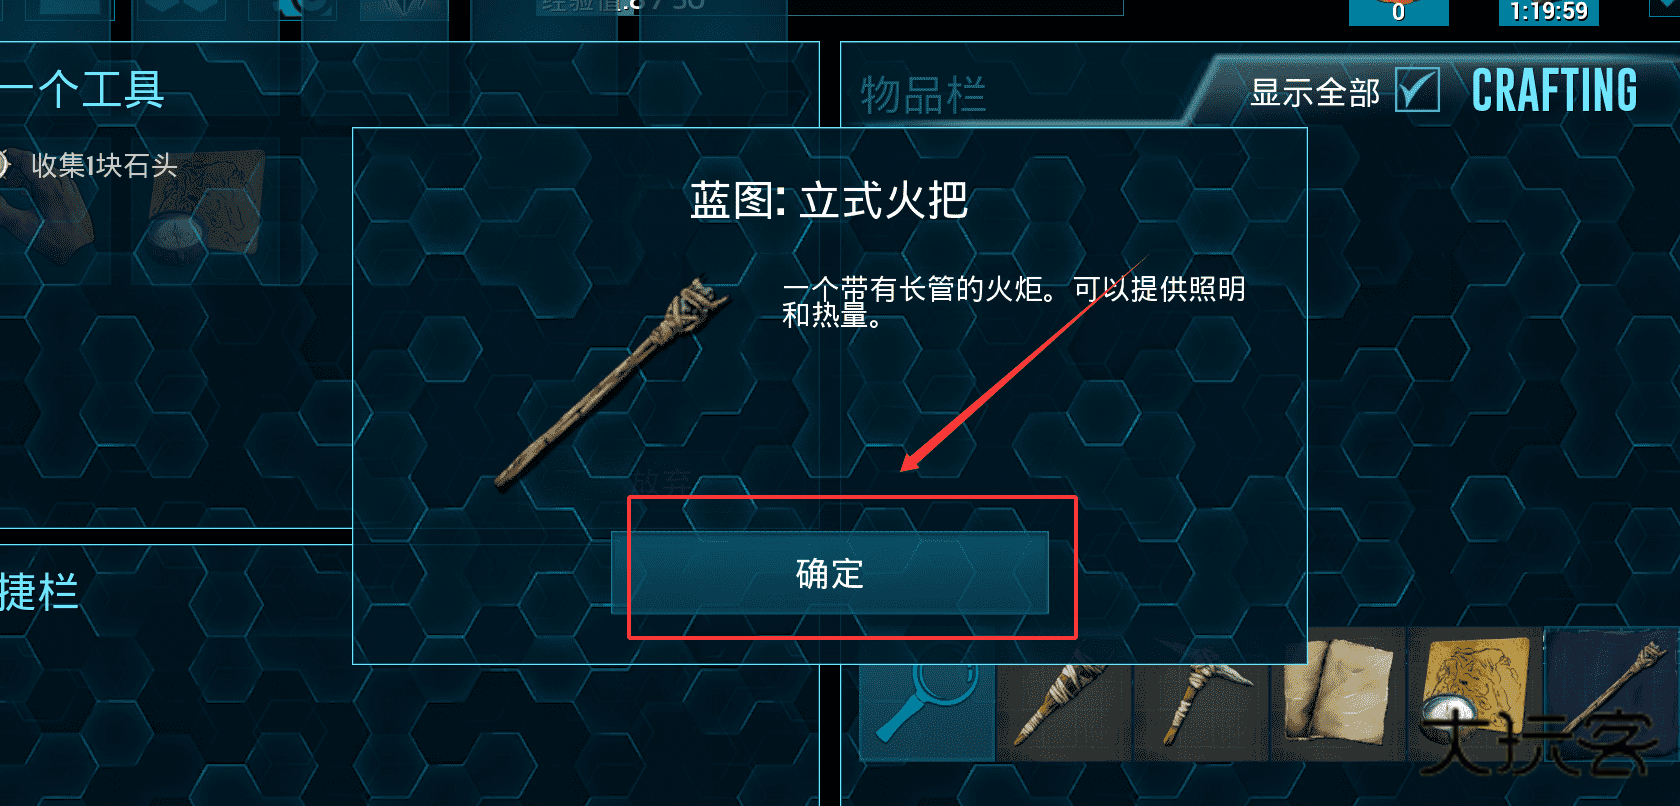Image resolution: width=1680 pixels, height=806 pixels.
Task: Toggle the 显示全部 checkbox
Action: tap(1417, 91)
